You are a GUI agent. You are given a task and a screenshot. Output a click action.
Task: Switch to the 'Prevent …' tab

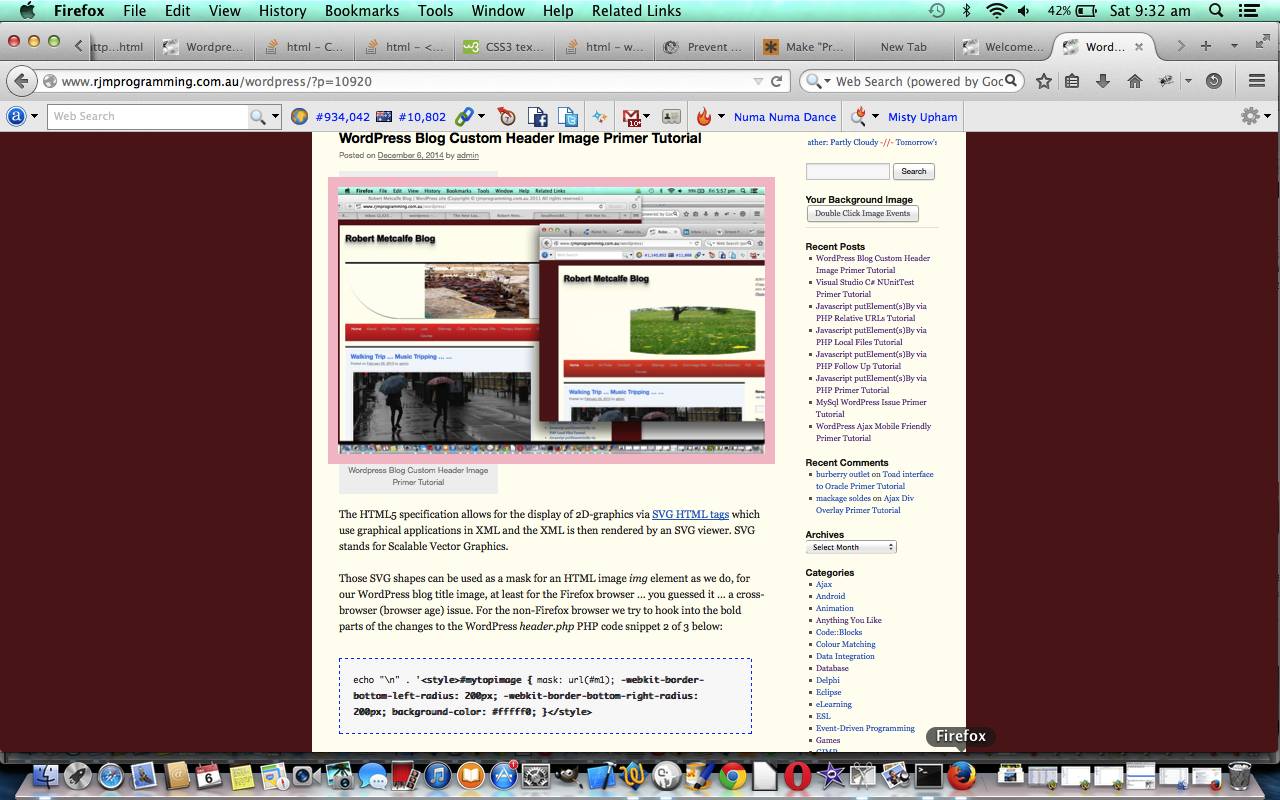point(704,46)
